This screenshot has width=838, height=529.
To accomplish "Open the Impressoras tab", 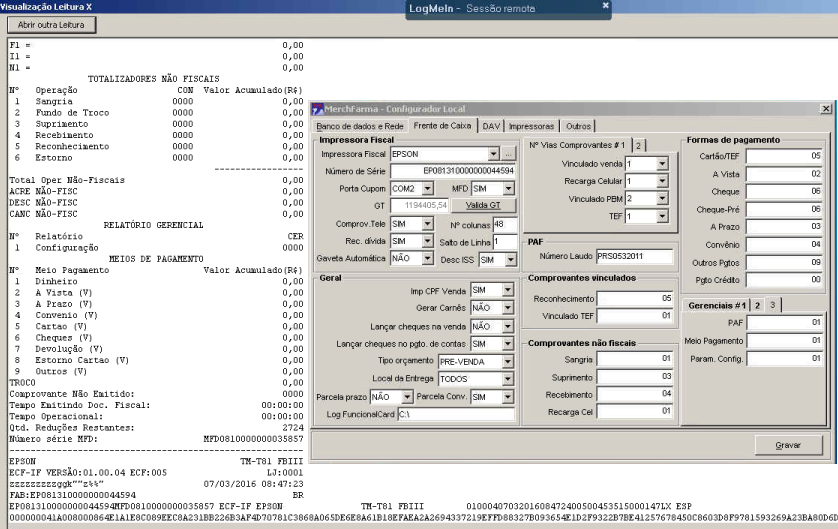I will pyautogui.click(x=530, y=127).
